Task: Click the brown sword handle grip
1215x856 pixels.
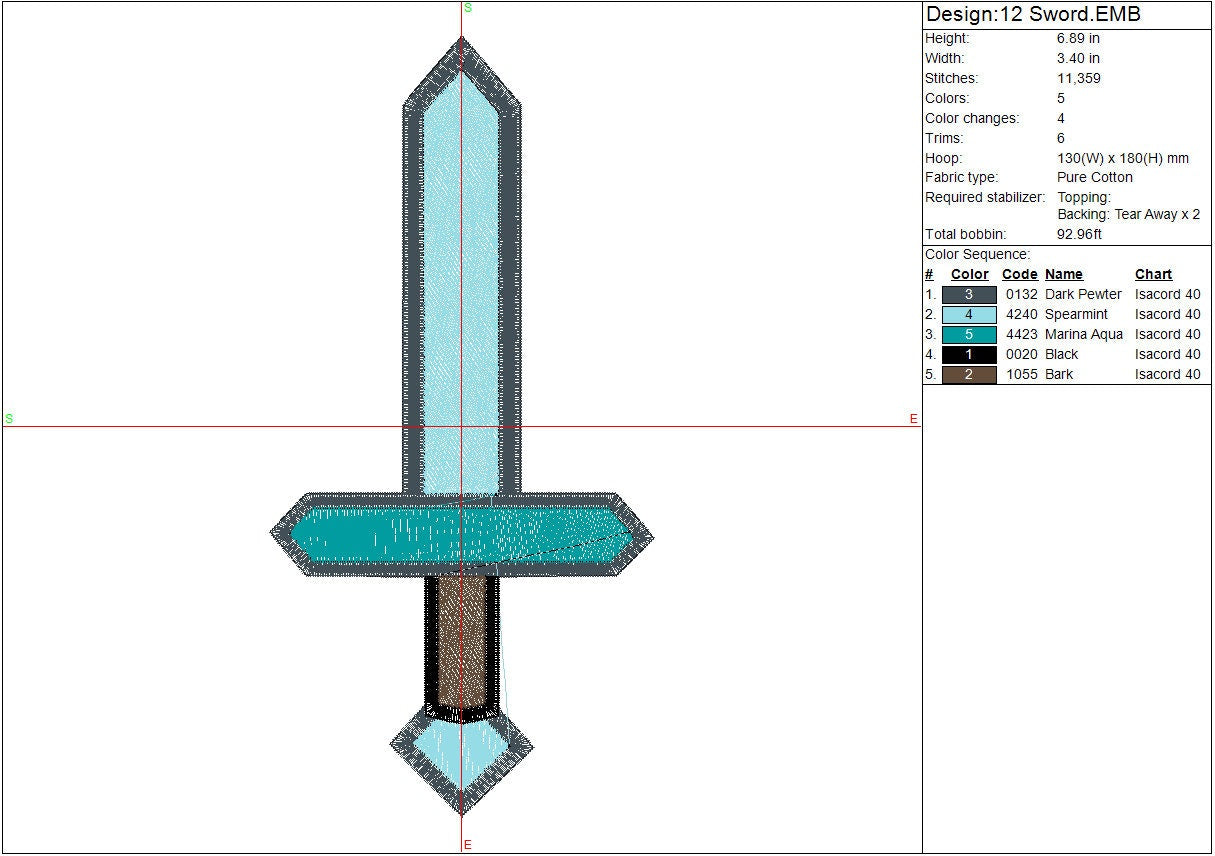Action: [x=461, y=640]
